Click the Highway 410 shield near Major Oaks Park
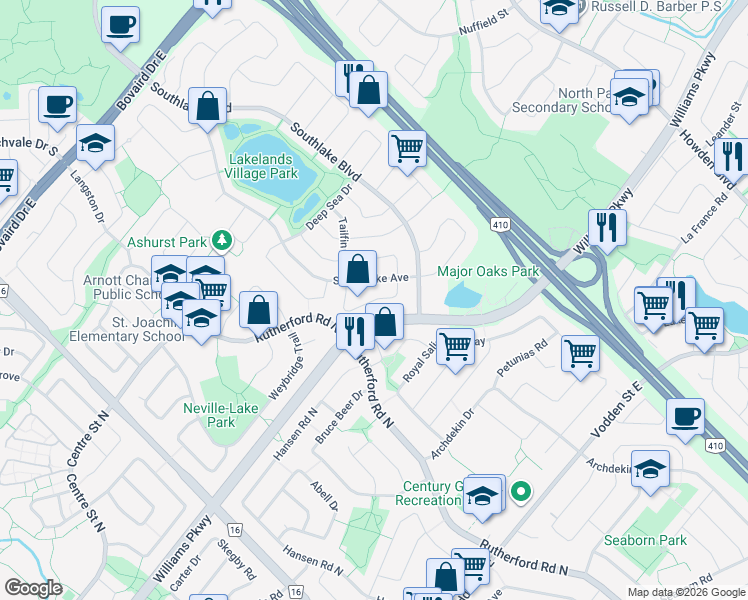748x600 pixels. coord(500,224)
